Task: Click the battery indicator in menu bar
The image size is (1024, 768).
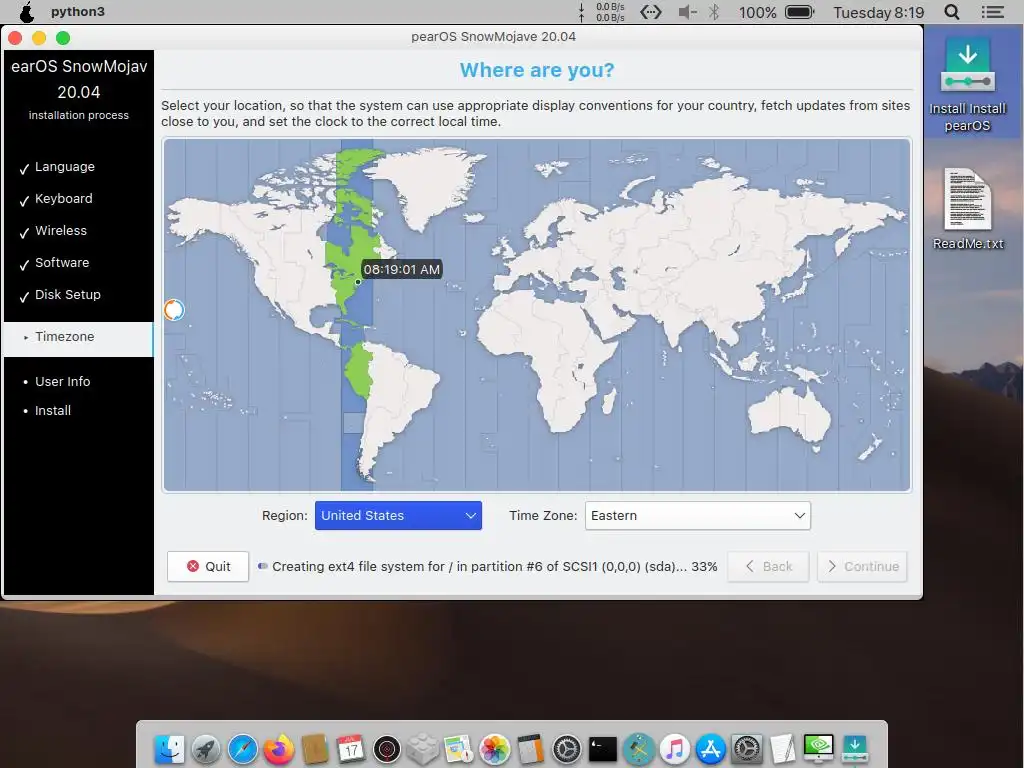Action: click(799, 12)
